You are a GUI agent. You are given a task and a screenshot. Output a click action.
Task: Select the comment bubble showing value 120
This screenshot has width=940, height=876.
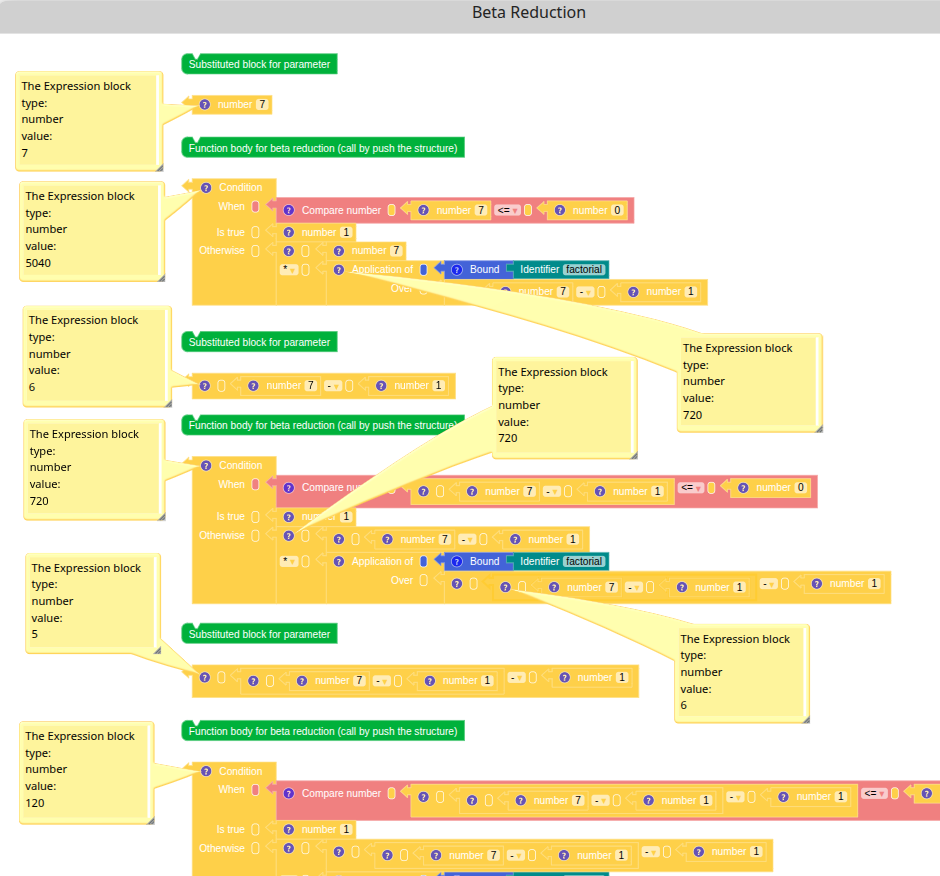85,770
